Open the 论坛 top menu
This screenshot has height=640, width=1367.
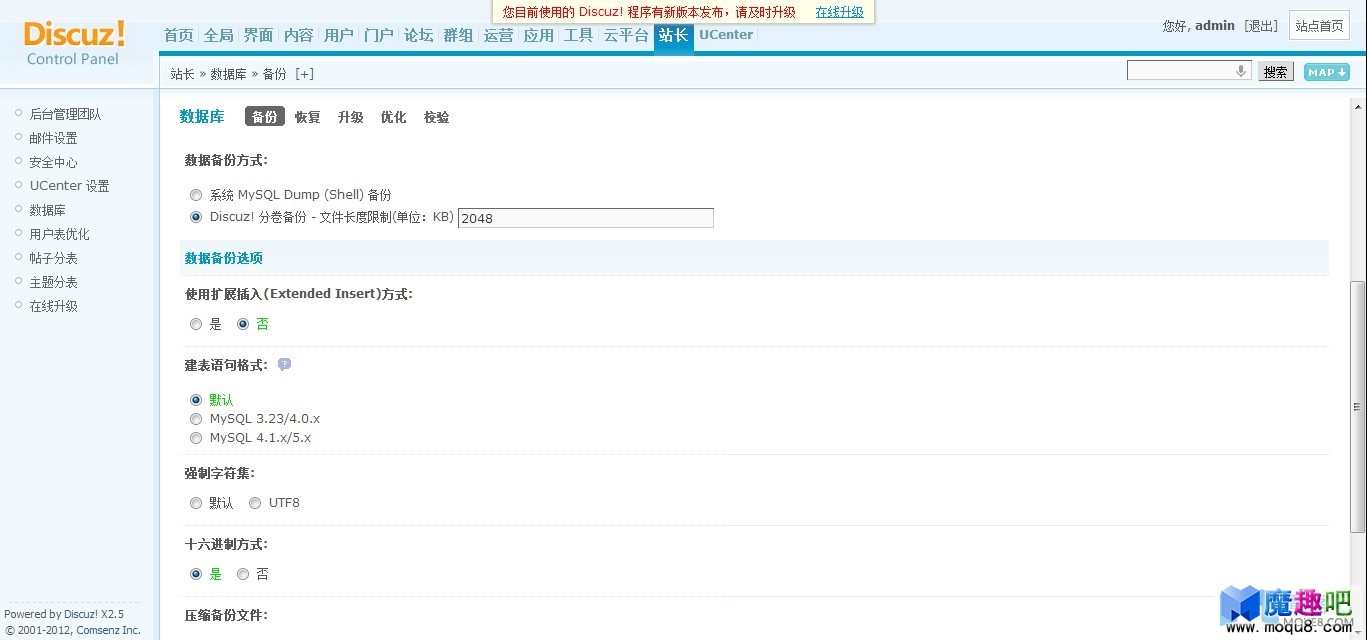pos(419,35)
